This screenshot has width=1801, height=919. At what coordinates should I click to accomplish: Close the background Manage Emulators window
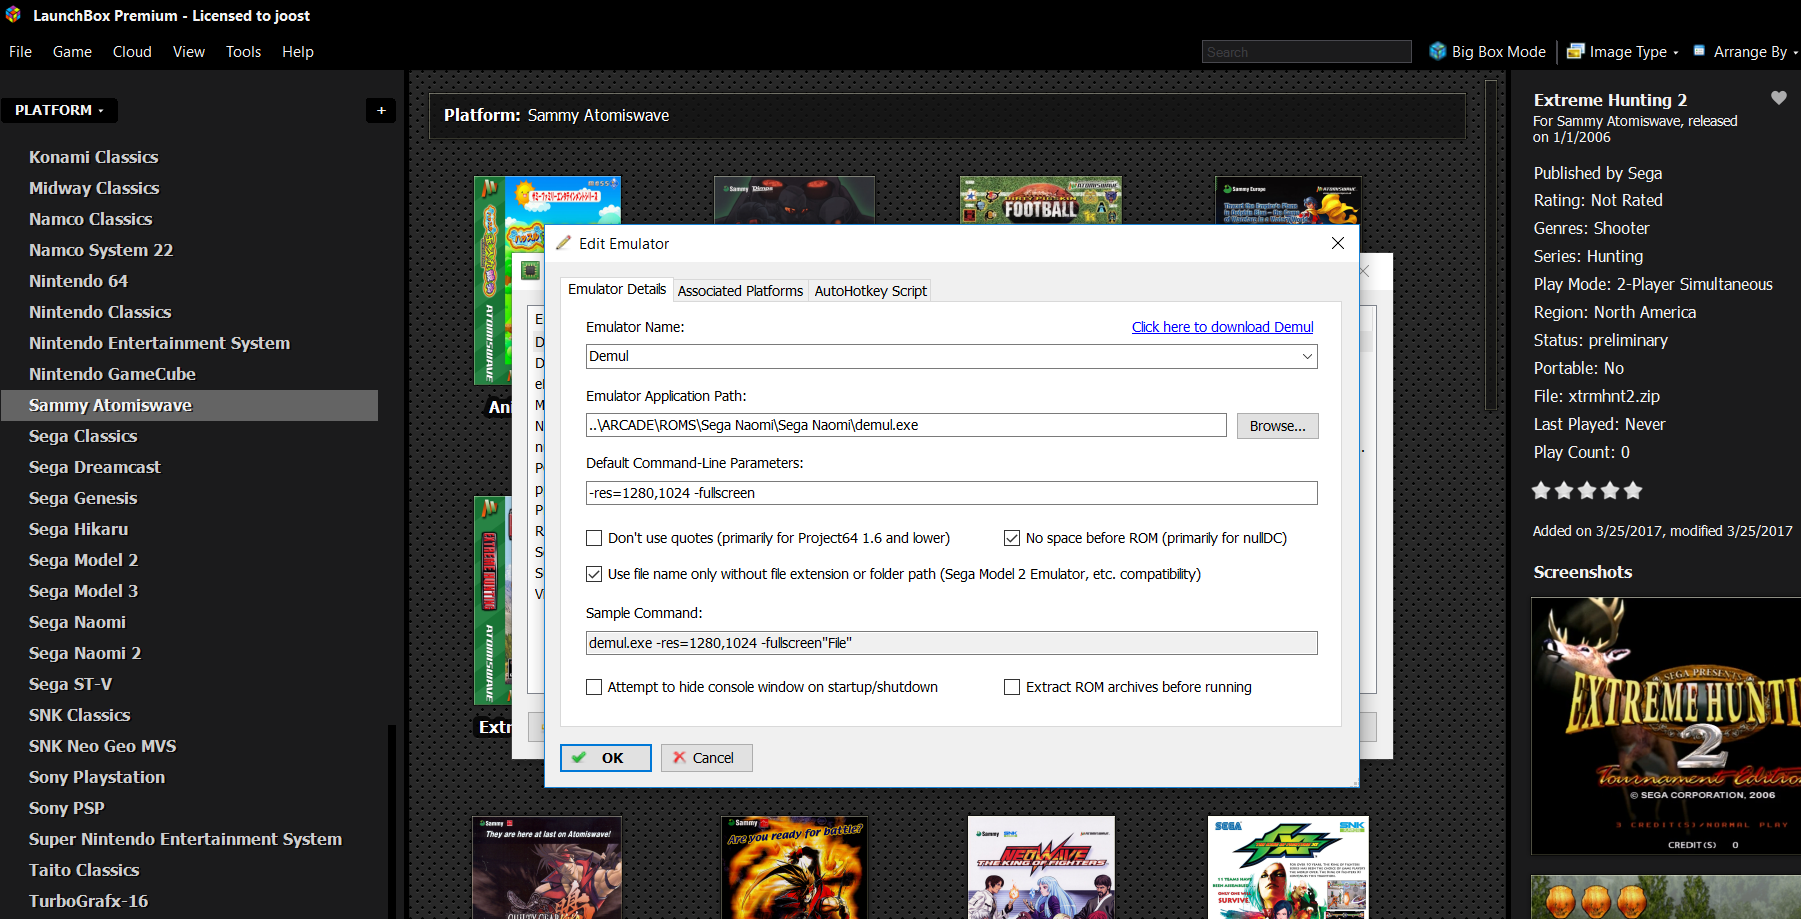coord(1365,271)
